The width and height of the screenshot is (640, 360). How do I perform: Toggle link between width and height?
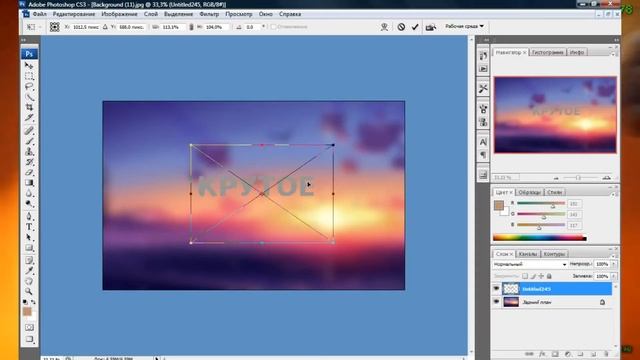(191, 27)
